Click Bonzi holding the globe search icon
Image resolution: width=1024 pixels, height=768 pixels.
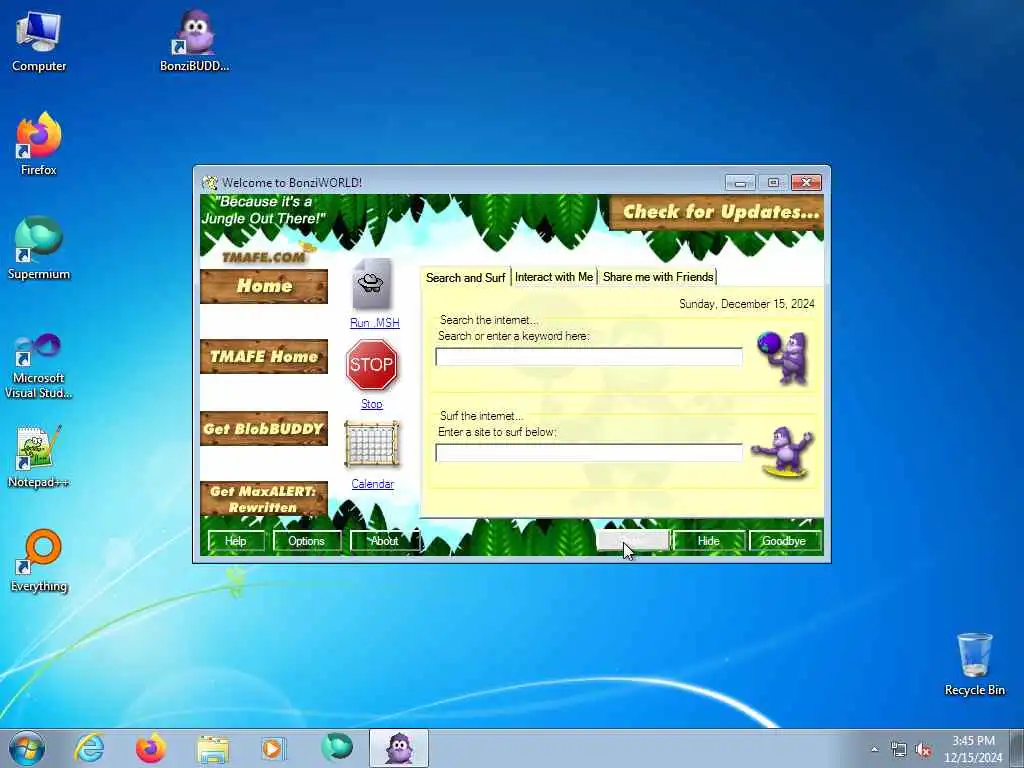coord(784,358)
